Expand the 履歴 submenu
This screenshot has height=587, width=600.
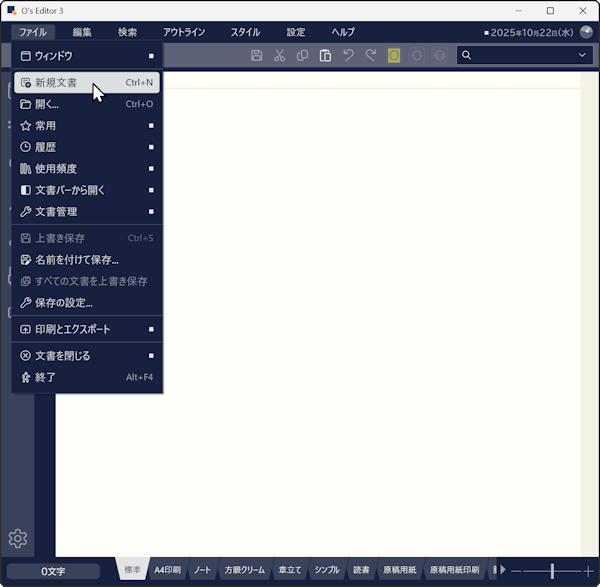point(88,147)
